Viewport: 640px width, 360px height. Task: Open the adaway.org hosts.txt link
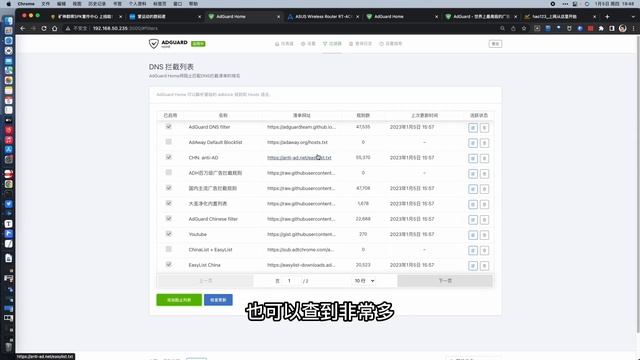coord(297,142)
